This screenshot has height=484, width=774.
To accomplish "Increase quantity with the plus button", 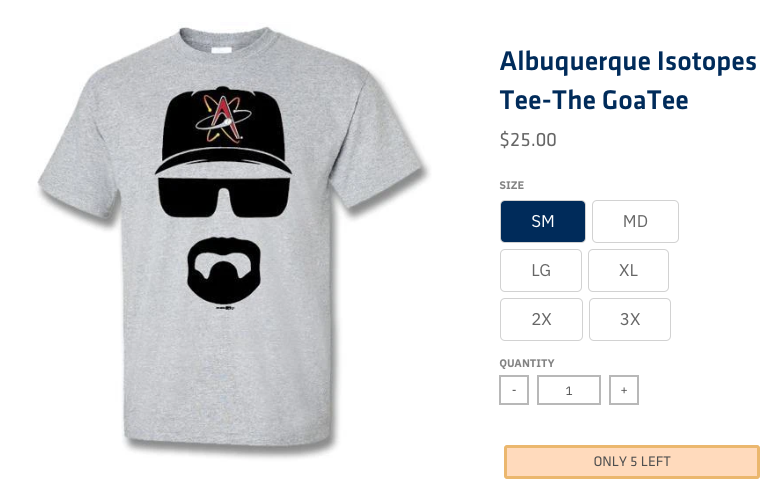I will [624, 390].
